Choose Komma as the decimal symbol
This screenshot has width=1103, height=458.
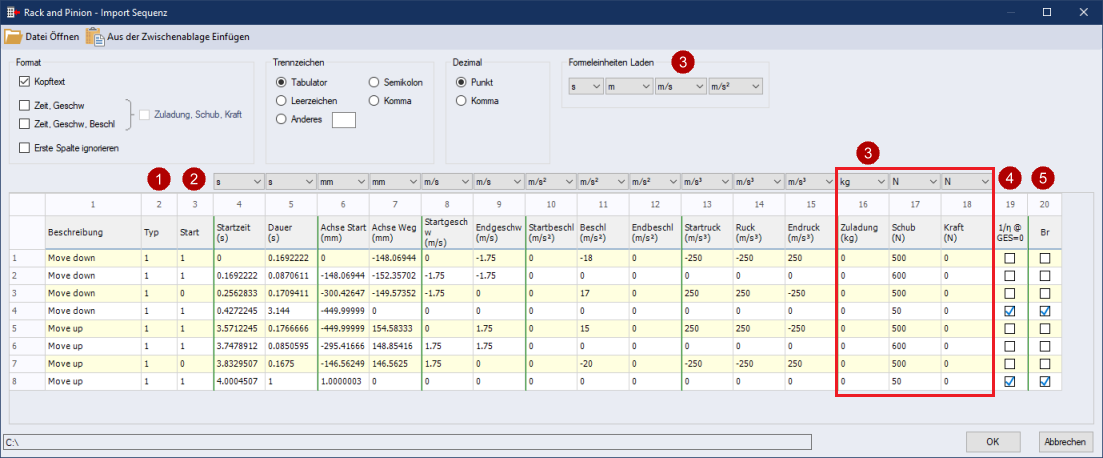(461, 100)
